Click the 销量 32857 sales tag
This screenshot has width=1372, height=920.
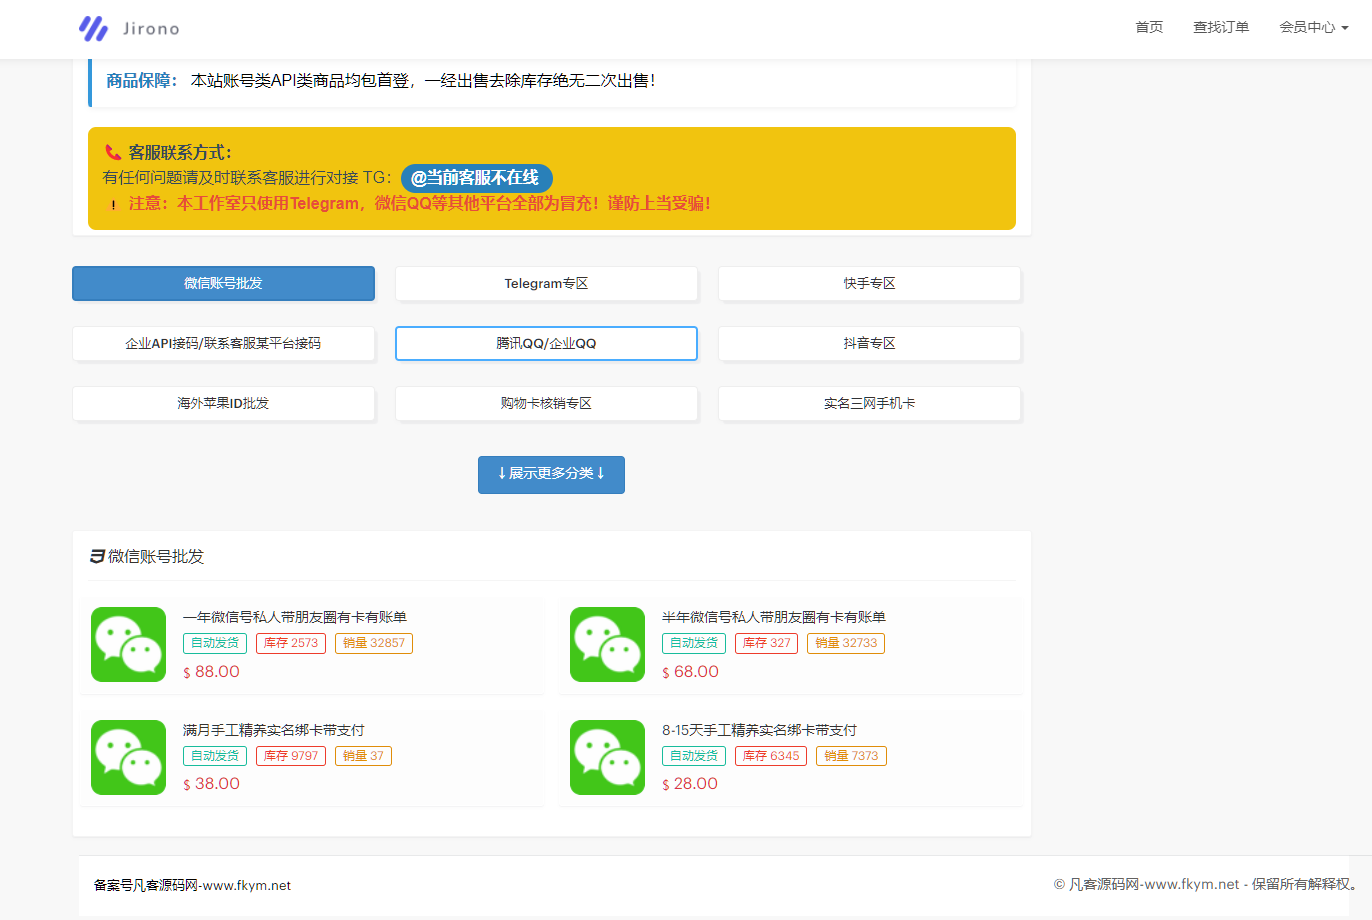(374, 643)
